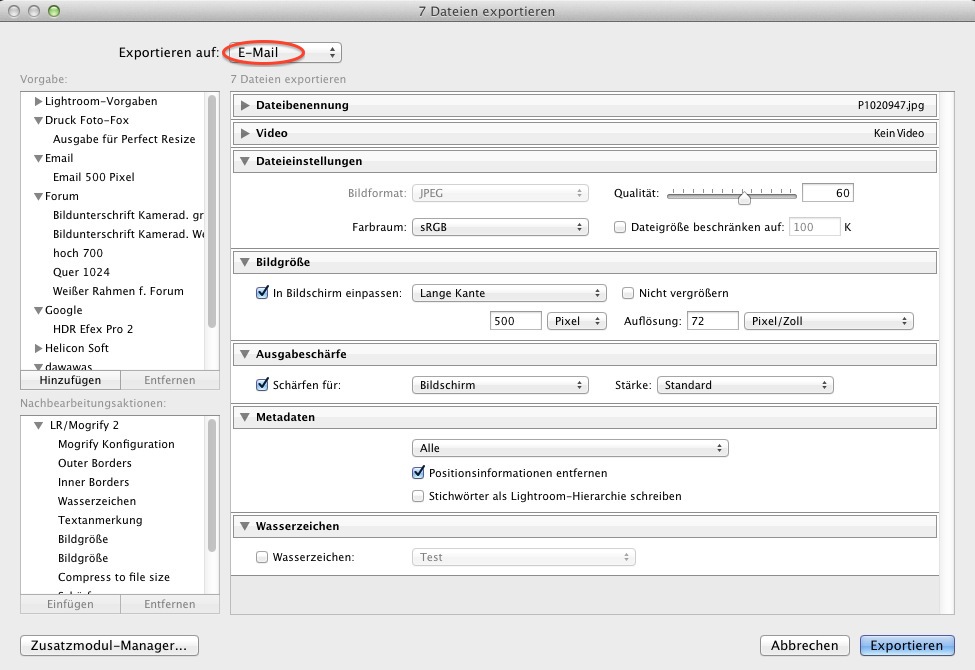Collapse the Bildgröße section triangle
The image size is (975, 670).
pyautogui.click(x=244, y=263)
